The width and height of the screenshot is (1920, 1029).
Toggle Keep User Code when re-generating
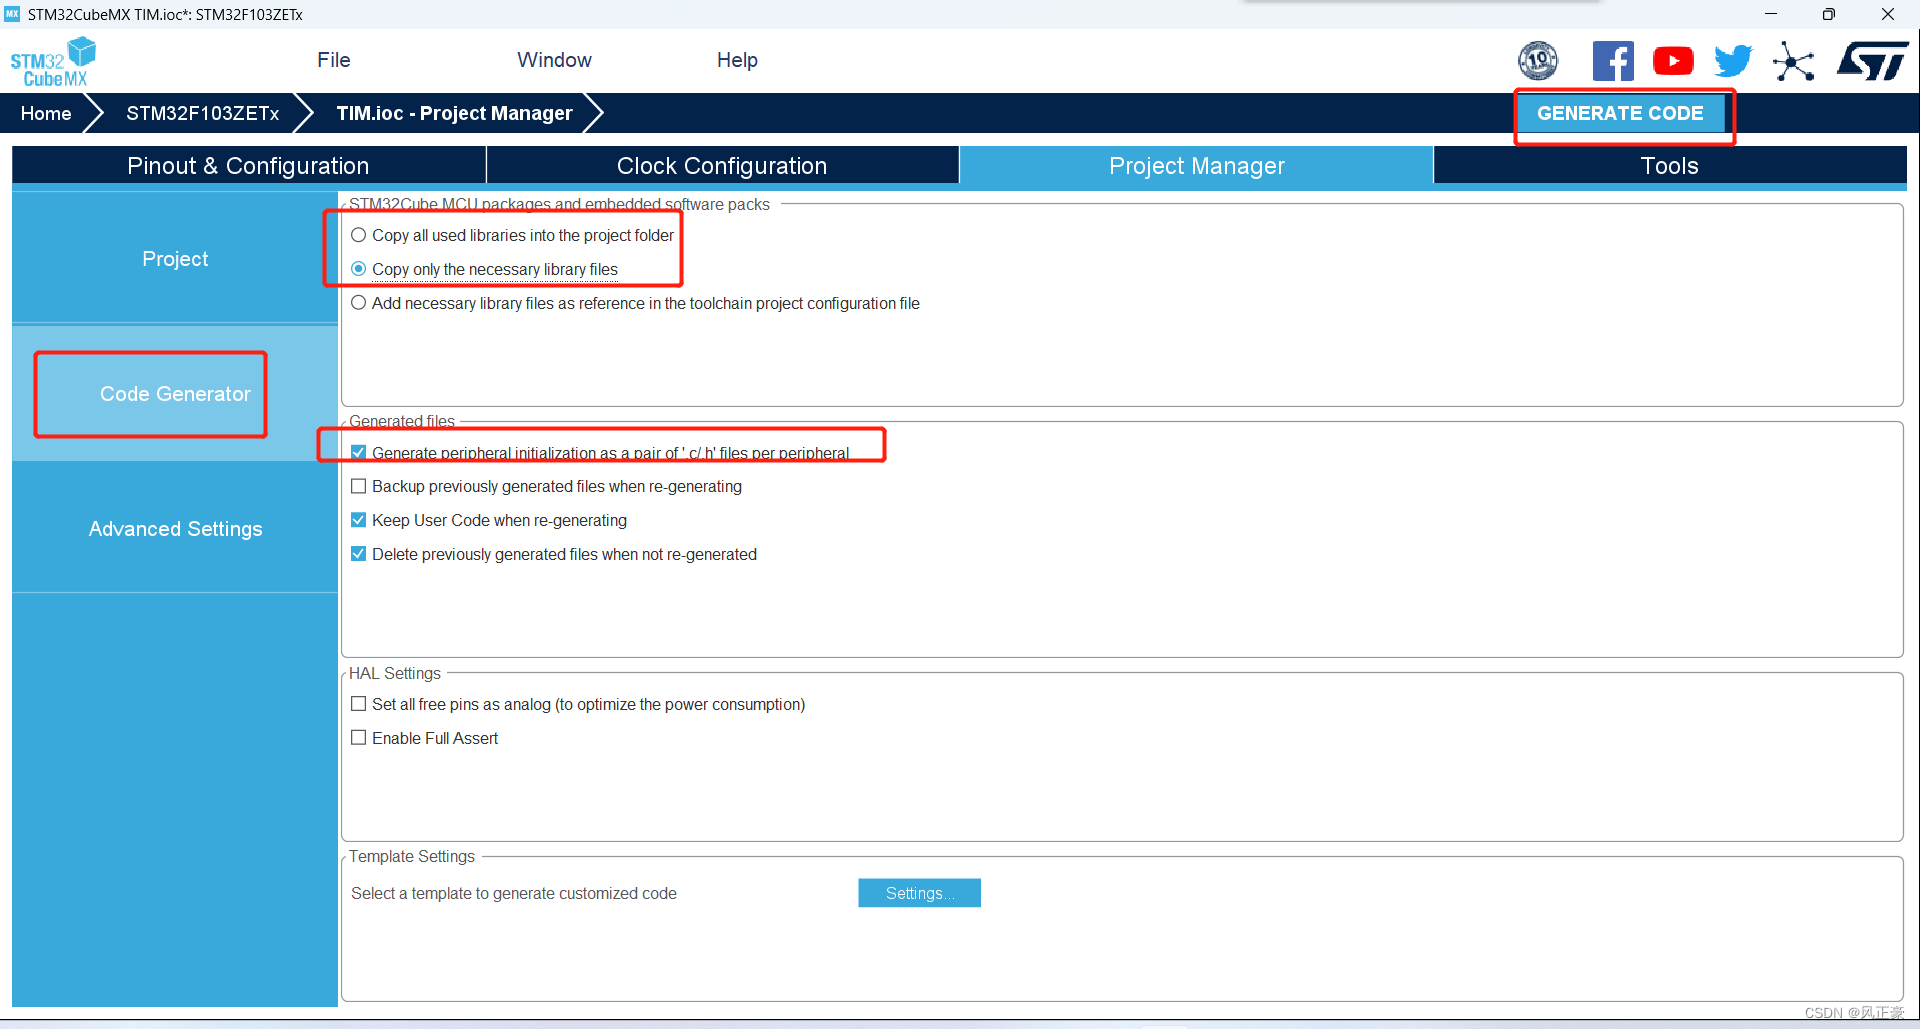point(490,520)
